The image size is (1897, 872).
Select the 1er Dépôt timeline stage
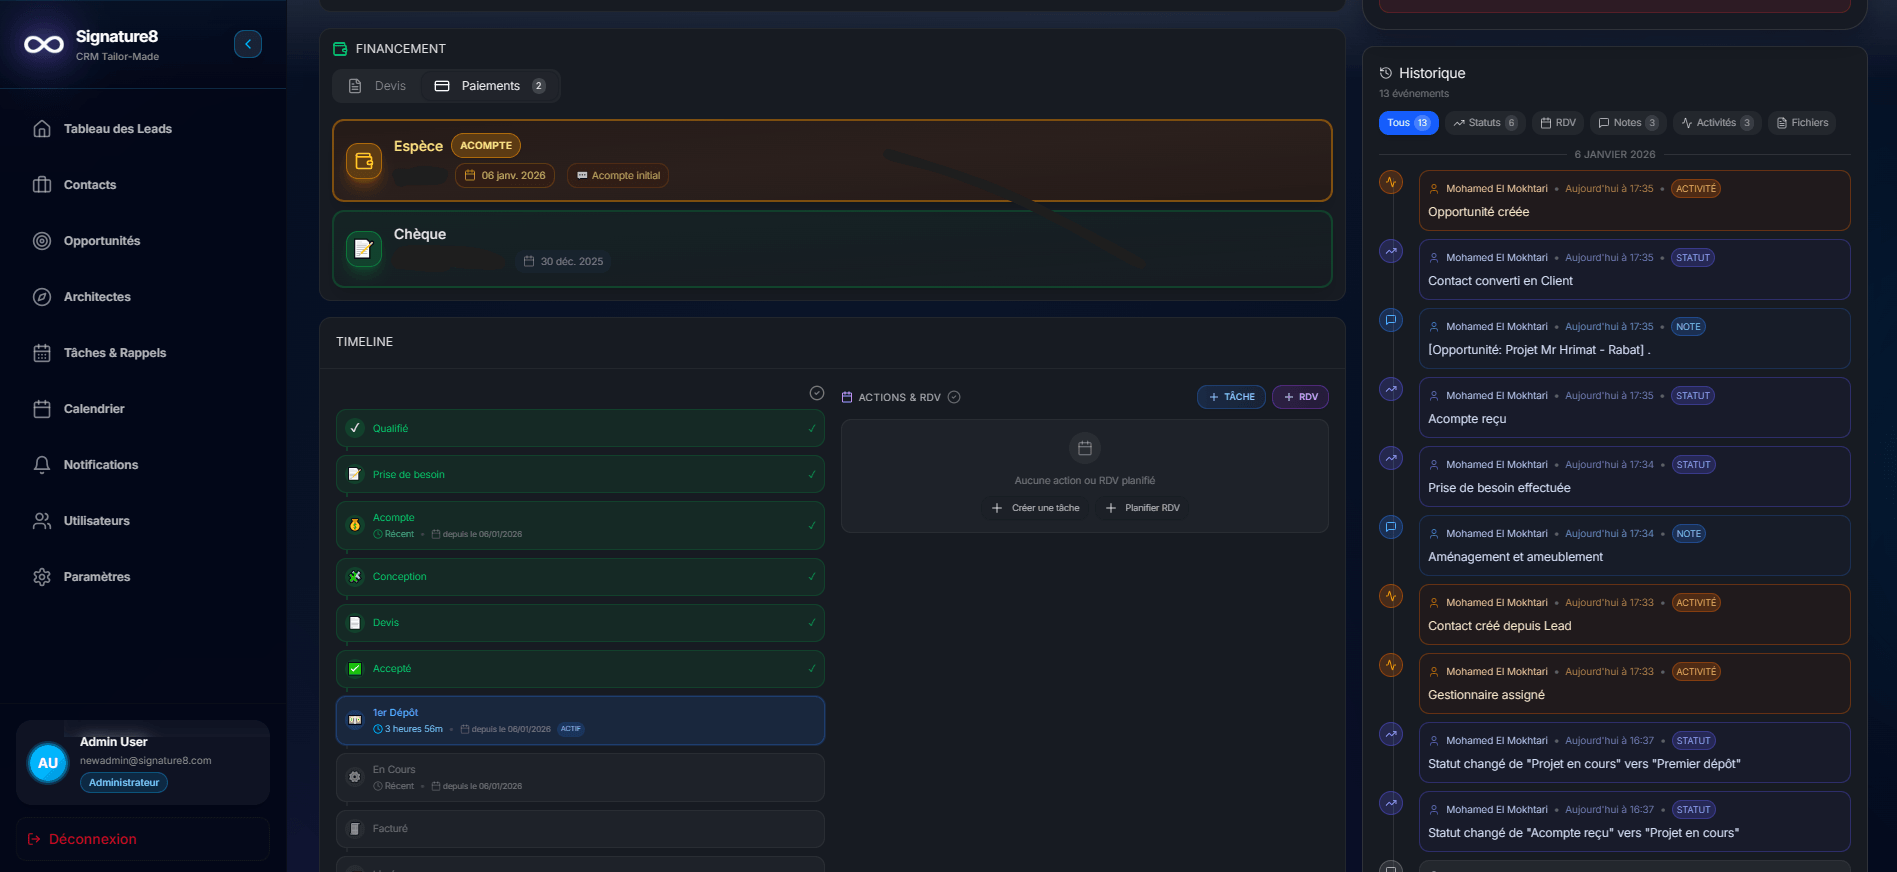(x=580, y=720)
